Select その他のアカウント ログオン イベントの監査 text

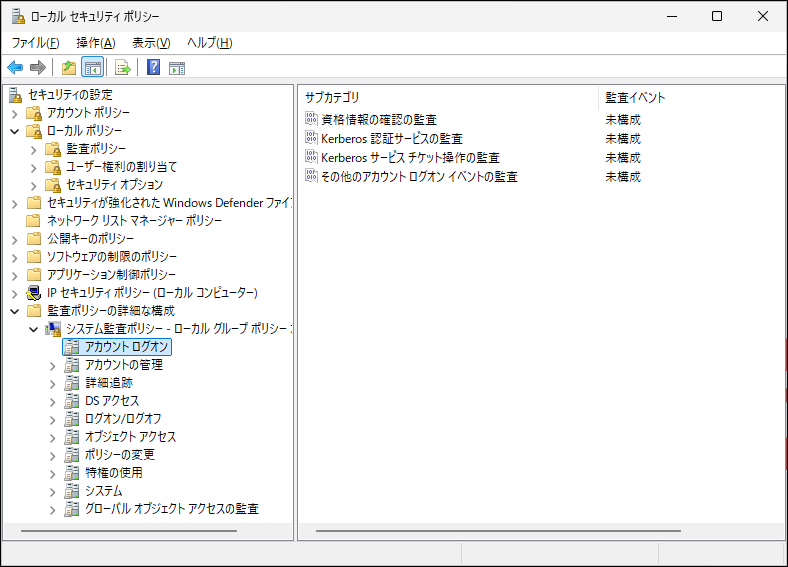(x=420, y=177)
